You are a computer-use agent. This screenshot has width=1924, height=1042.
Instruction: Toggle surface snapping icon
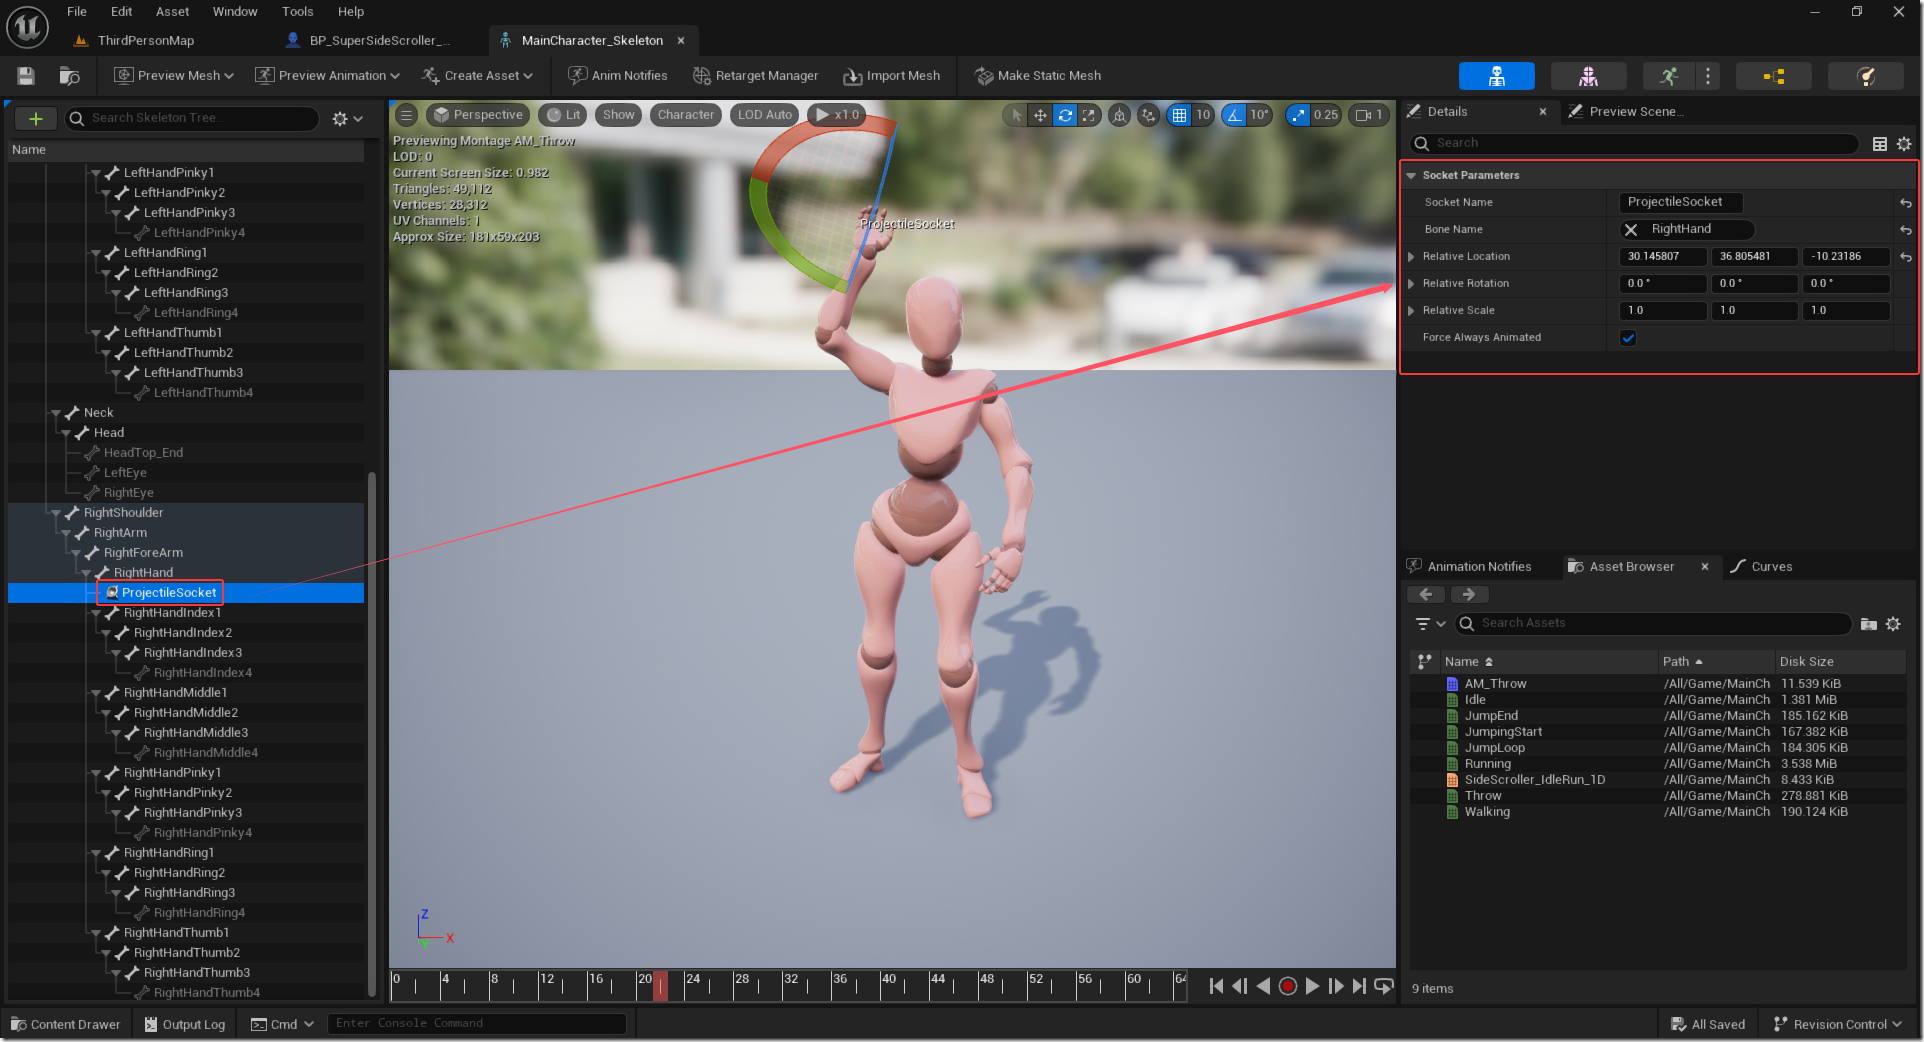pyautogui.click(x=1149, y=115)
